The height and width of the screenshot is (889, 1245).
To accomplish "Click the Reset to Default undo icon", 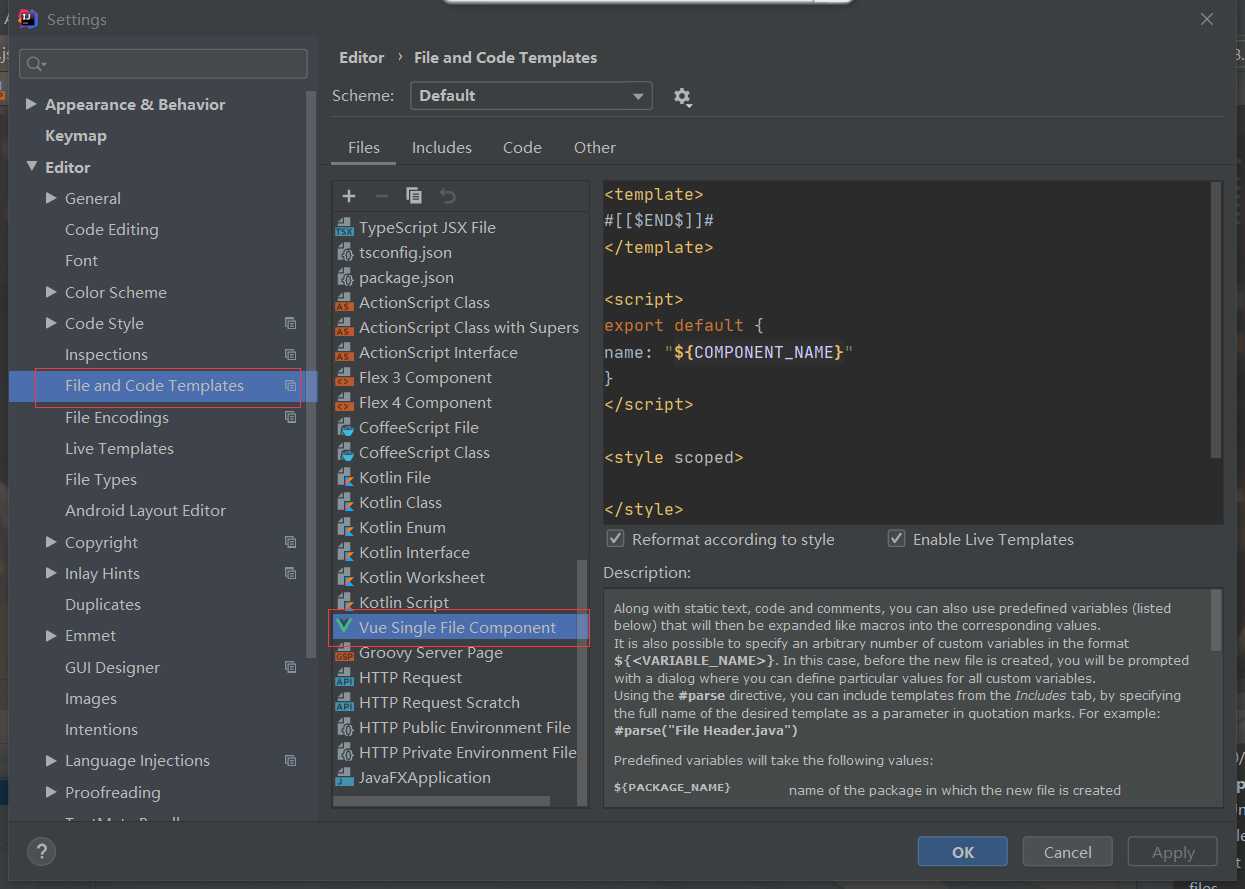I will pos(448,196).
